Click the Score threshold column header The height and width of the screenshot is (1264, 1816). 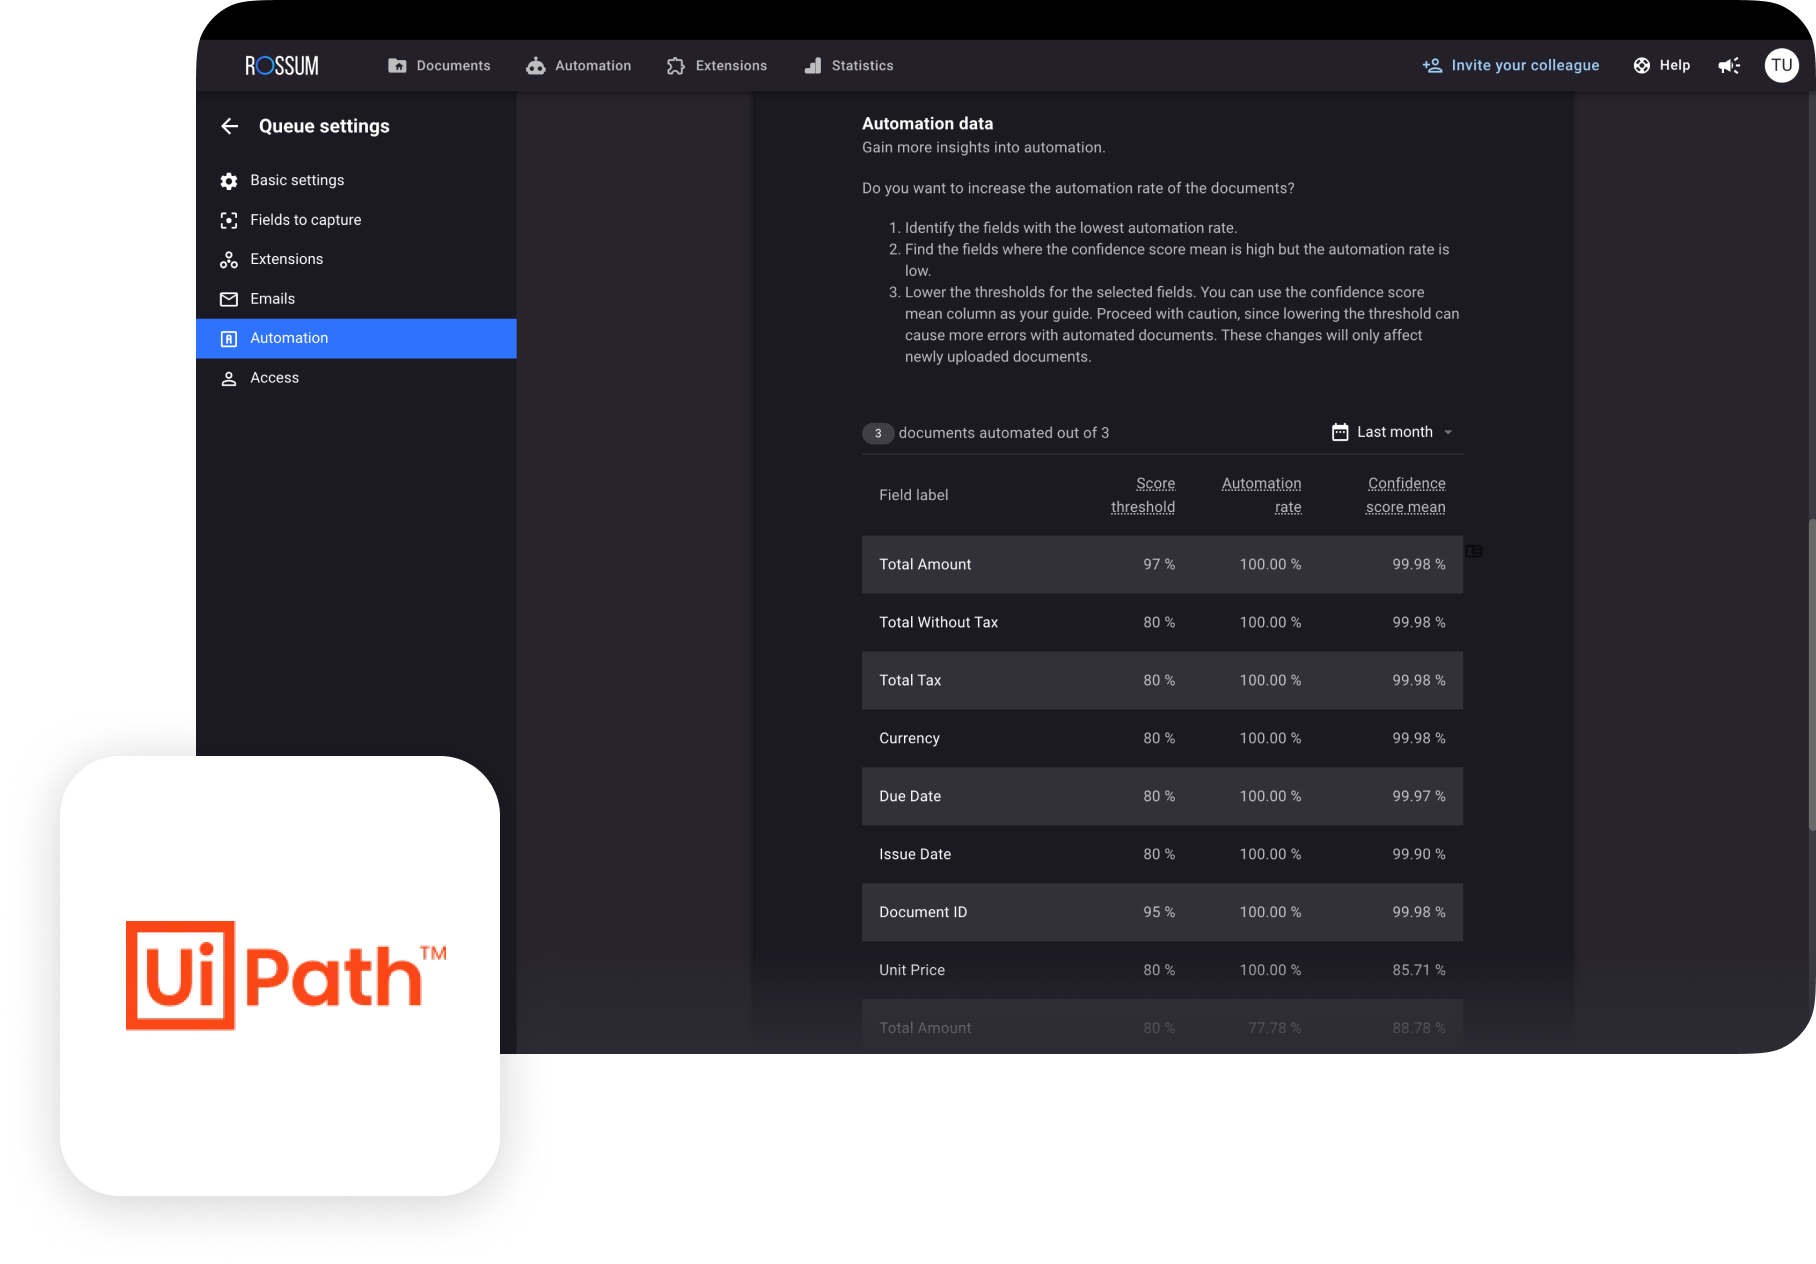coord(1143,495)
